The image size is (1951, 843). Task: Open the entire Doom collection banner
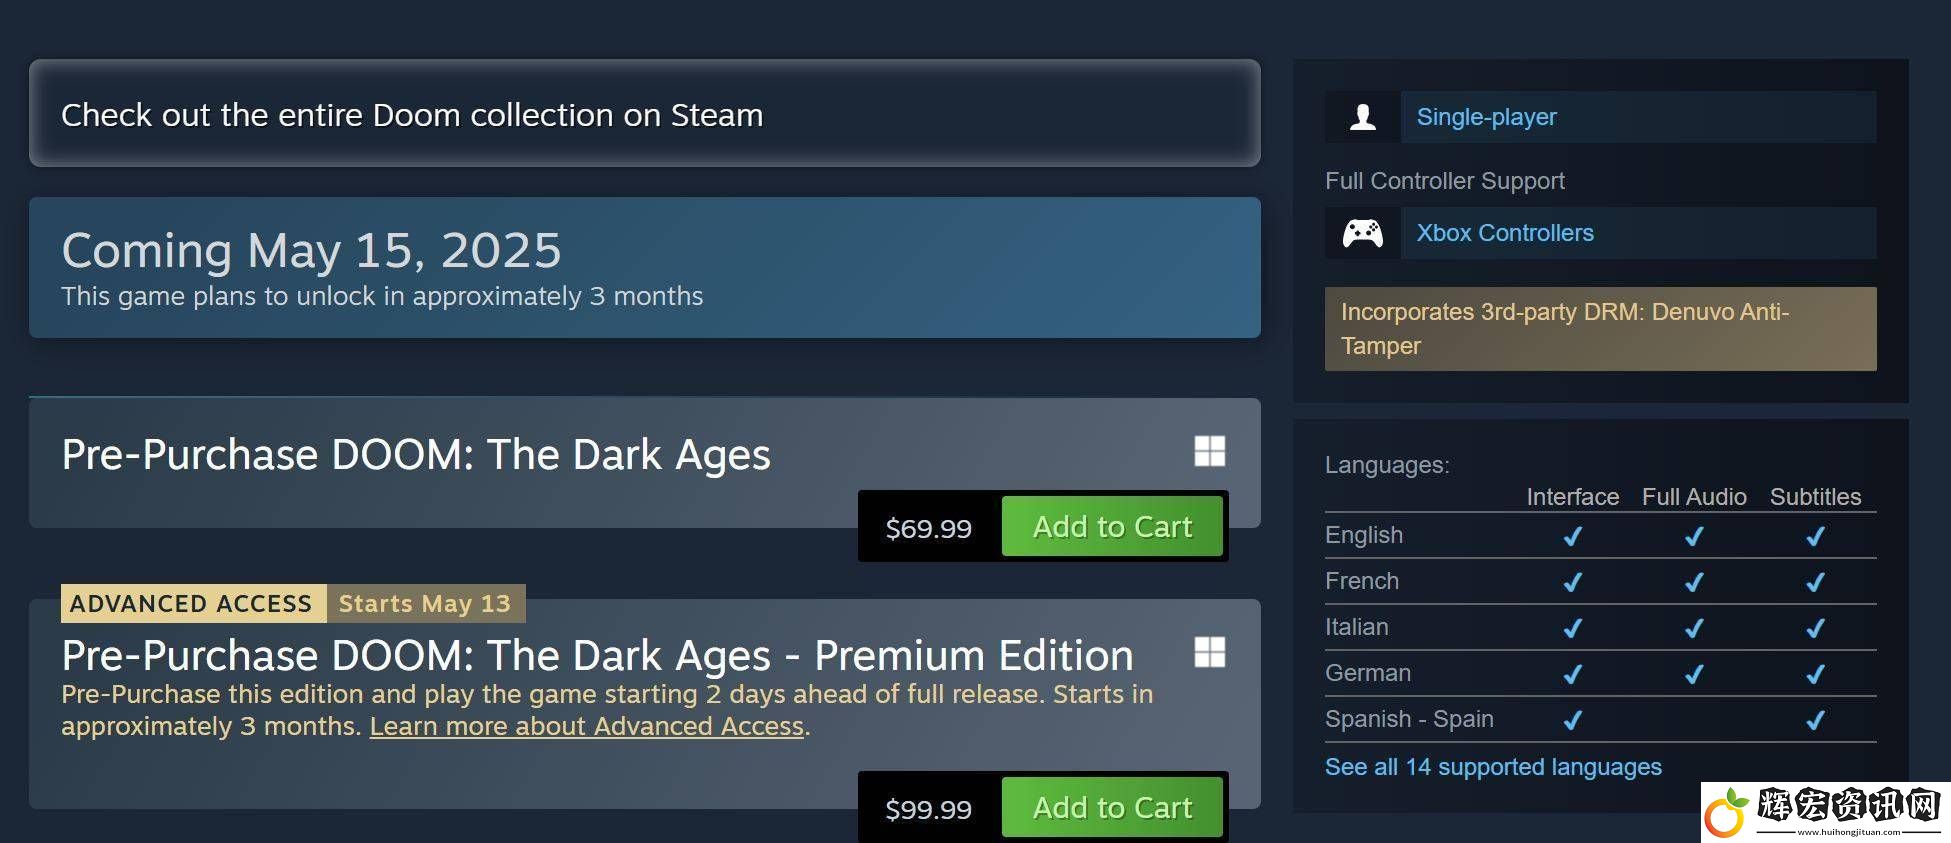645,114
